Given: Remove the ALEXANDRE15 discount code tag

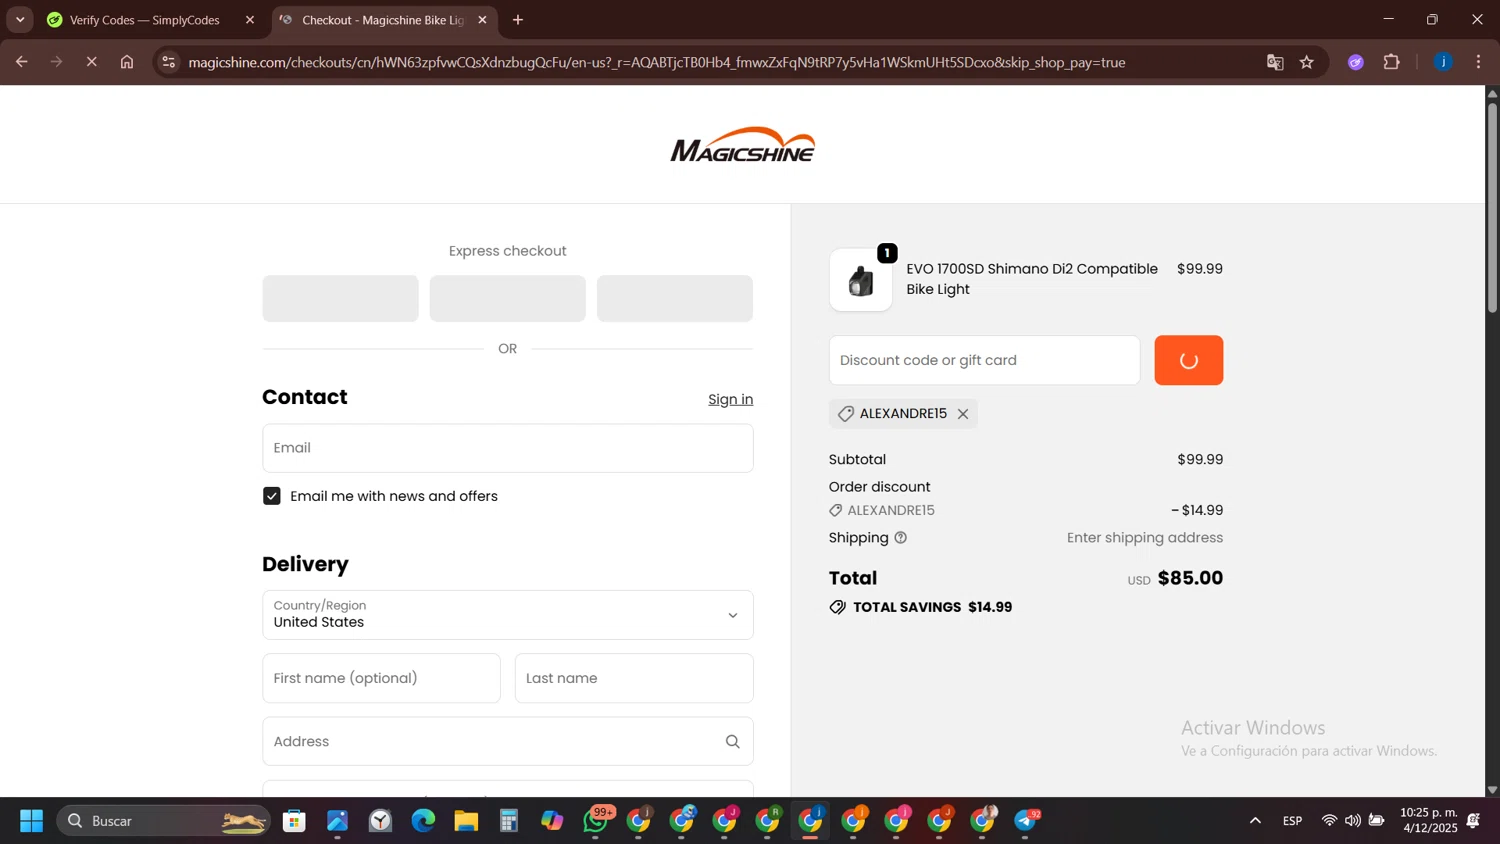Looking at the screenshot, I should tap(963, 414).
